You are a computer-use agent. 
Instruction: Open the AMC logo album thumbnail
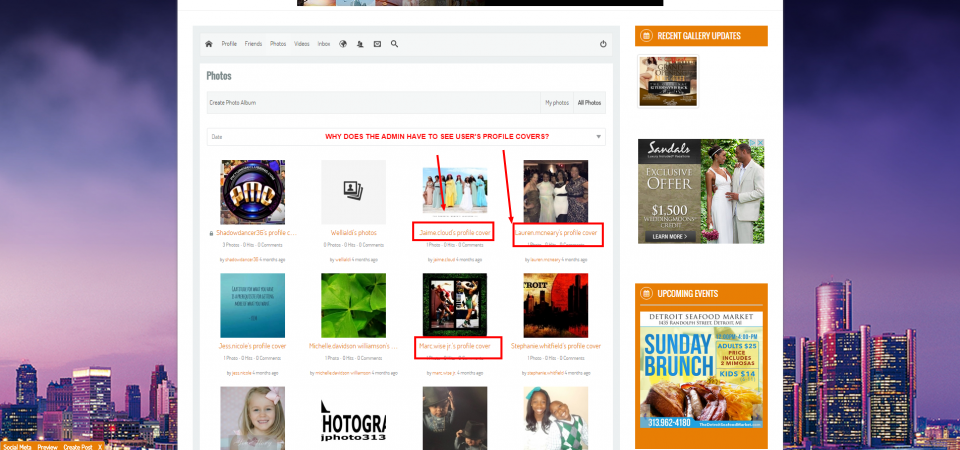click(252, 192)
